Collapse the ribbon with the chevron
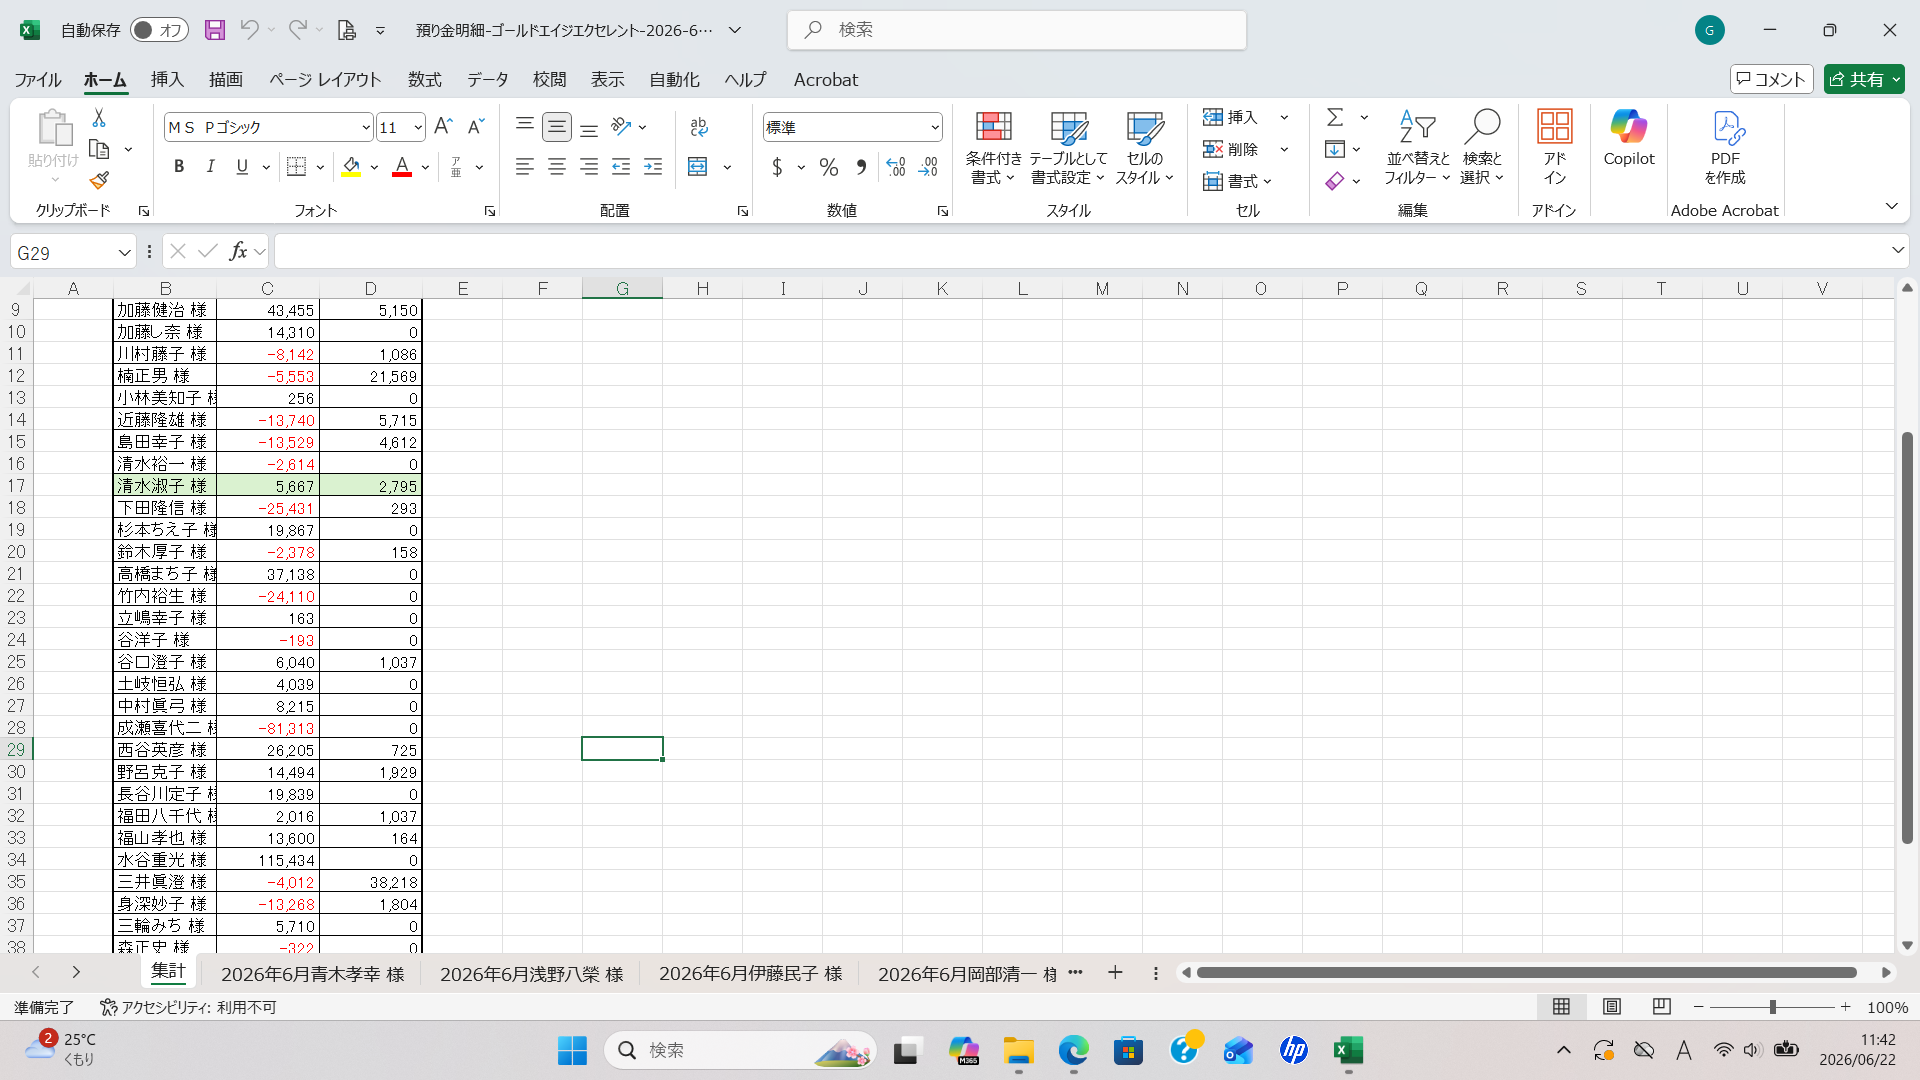Image resolution: width=1920 pixels, height=1080 pixels. 1891,207
